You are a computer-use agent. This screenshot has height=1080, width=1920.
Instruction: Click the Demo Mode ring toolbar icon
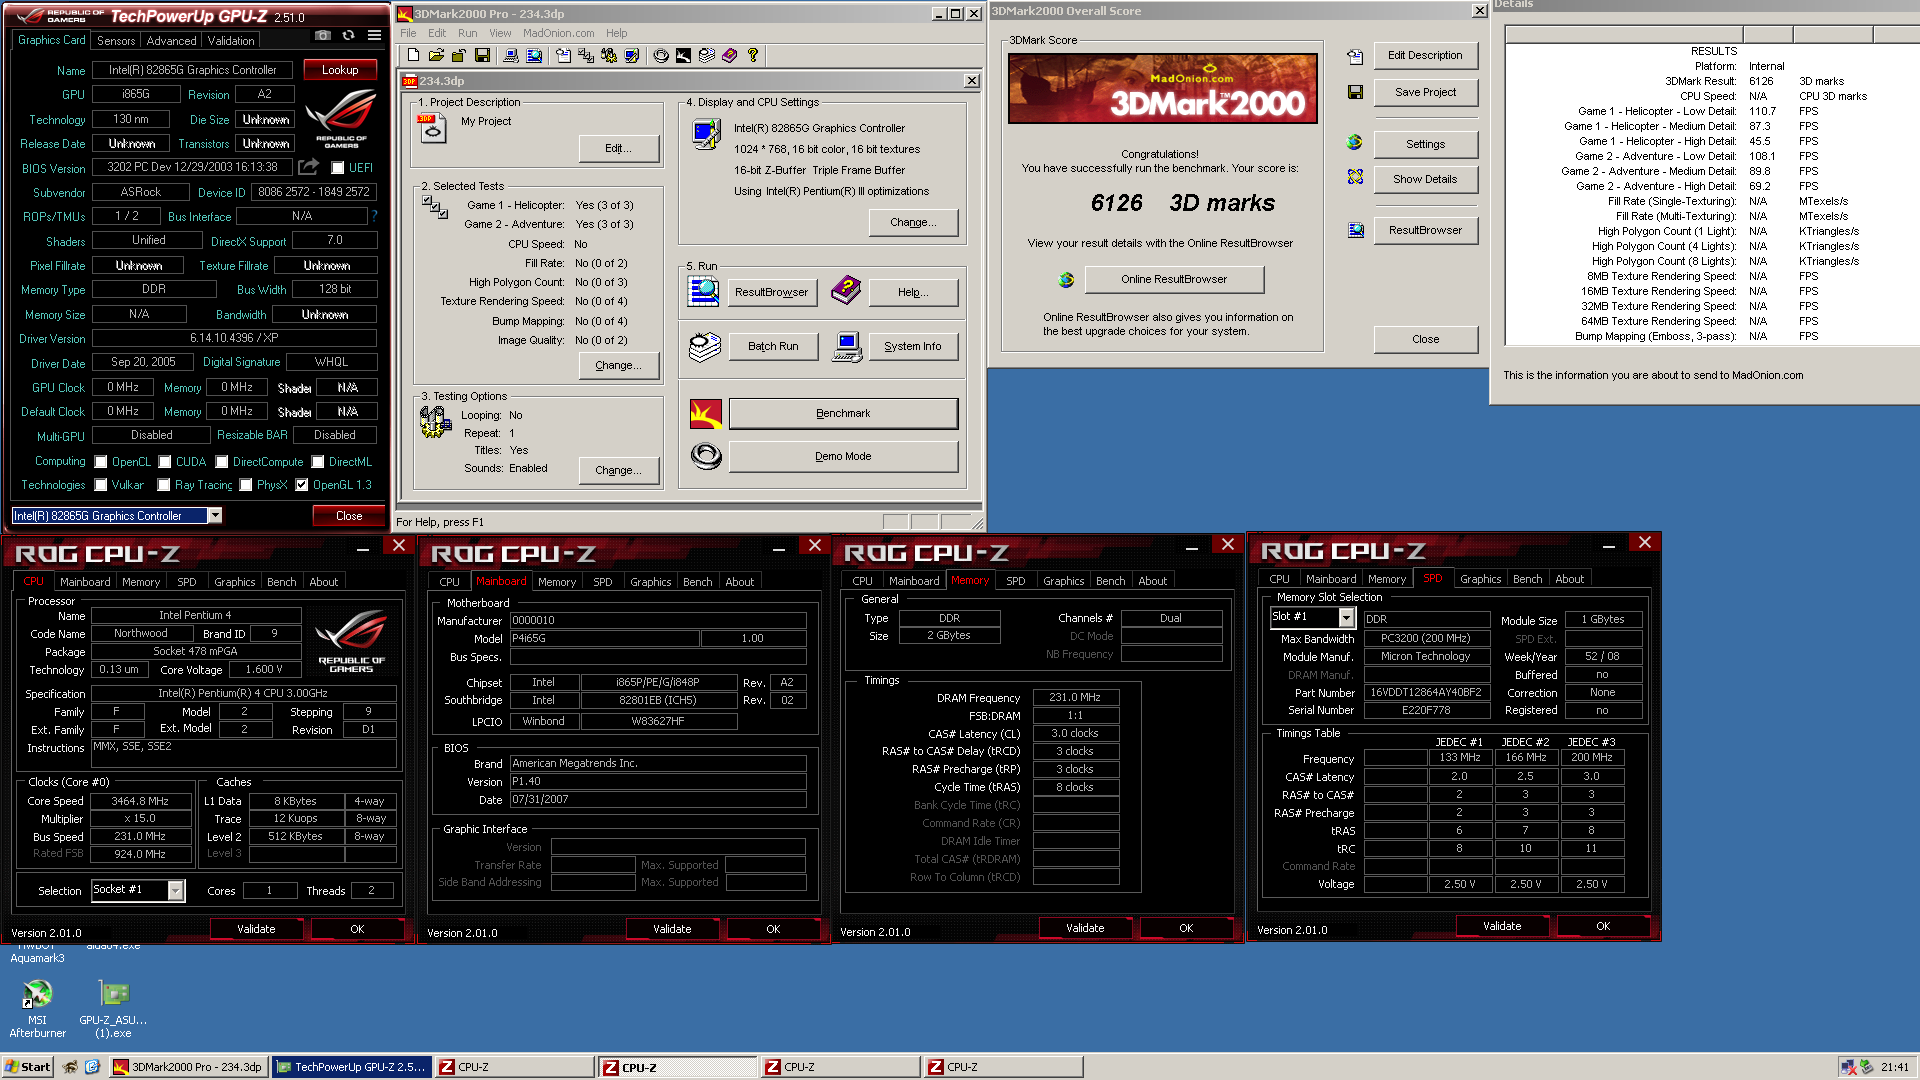point(661,55)
